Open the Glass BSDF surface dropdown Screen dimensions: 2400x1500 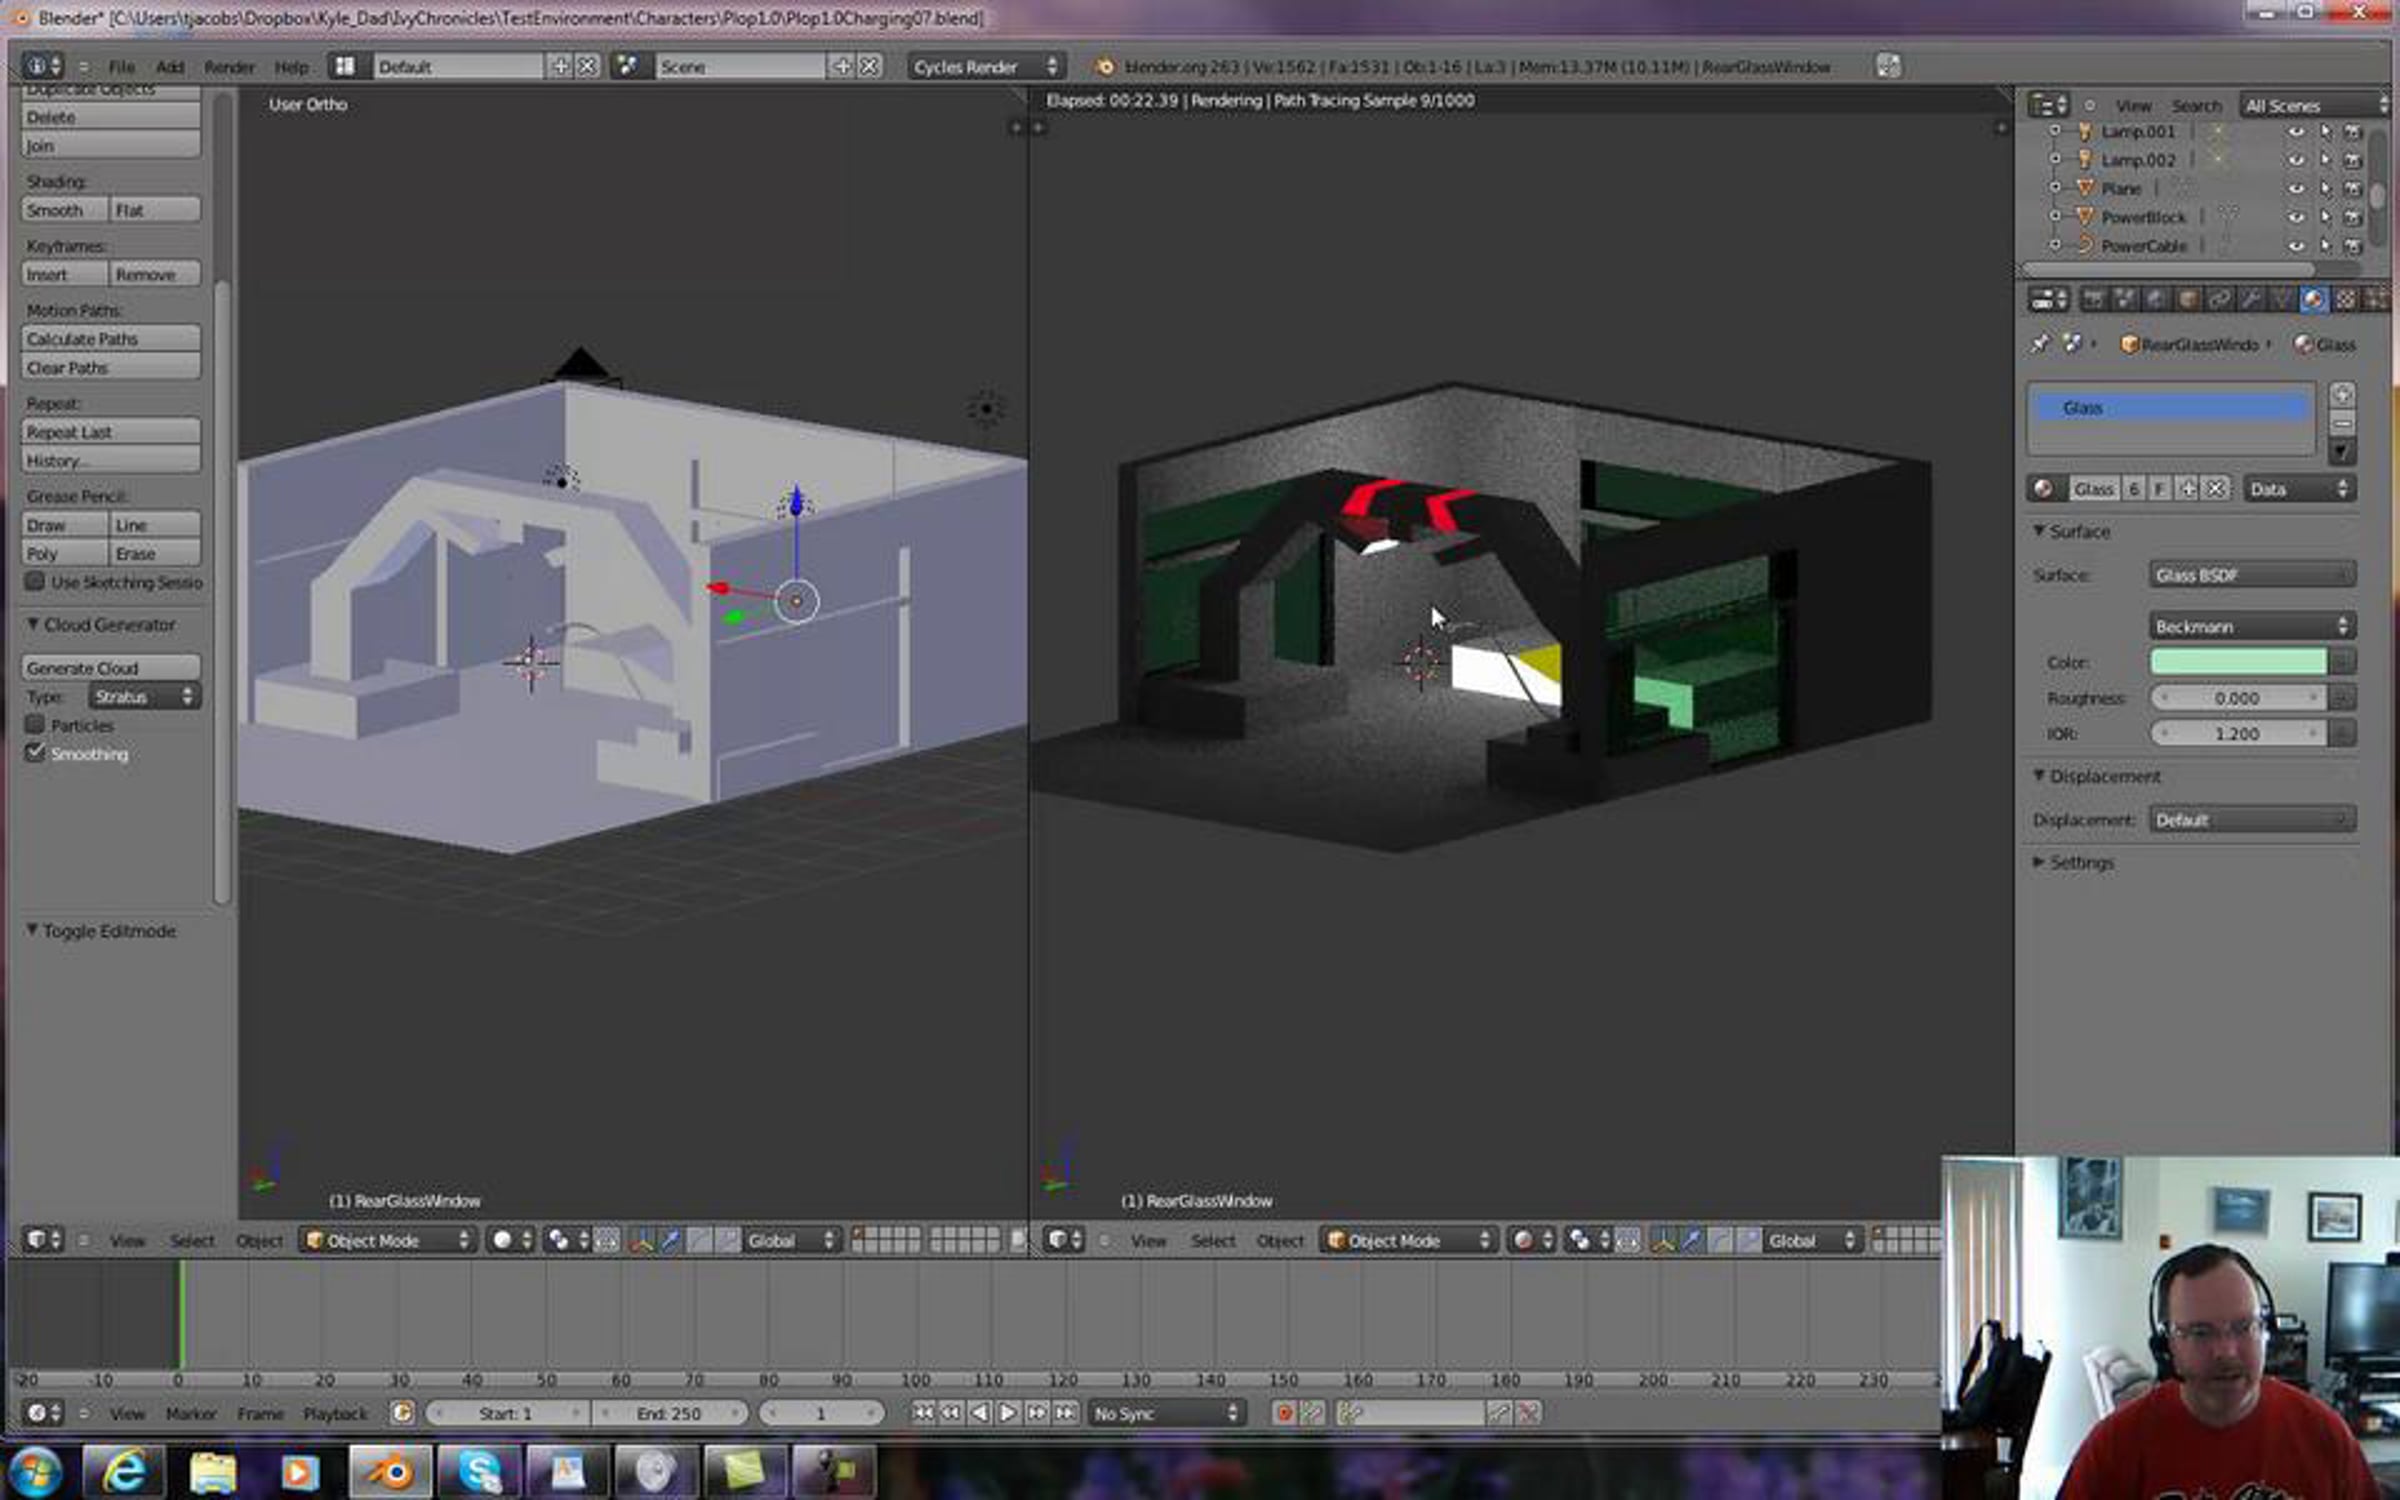click(x=2251, y=575)
